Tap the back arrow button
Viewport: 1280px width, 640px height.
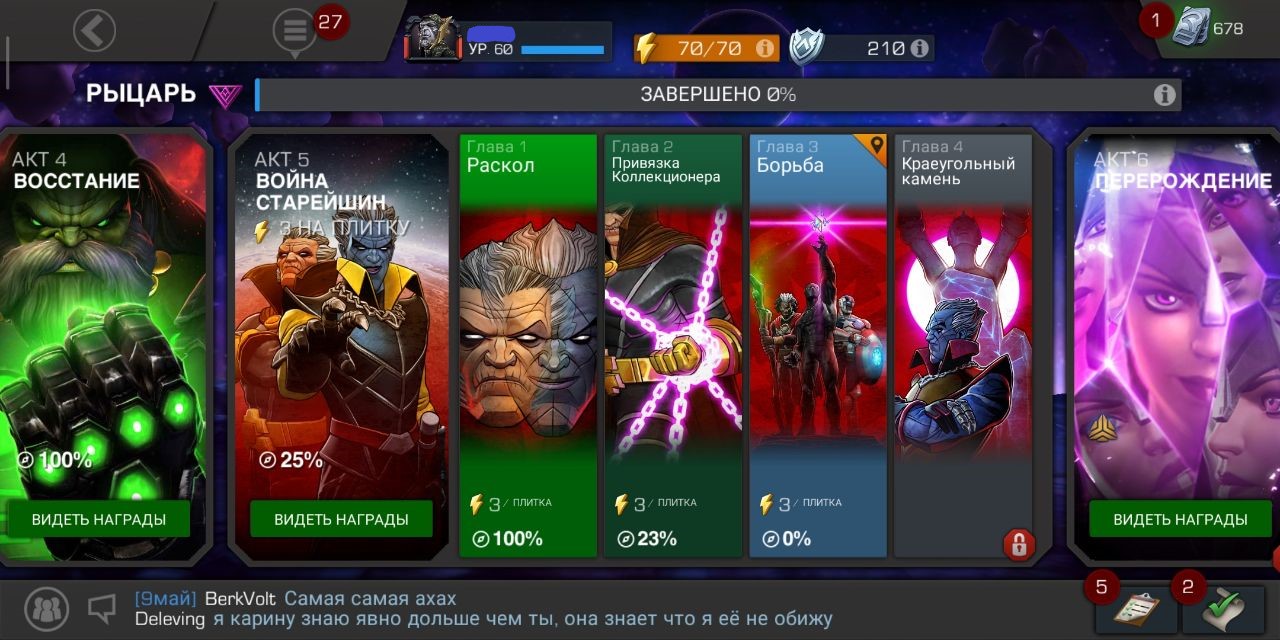pos(94,30)
